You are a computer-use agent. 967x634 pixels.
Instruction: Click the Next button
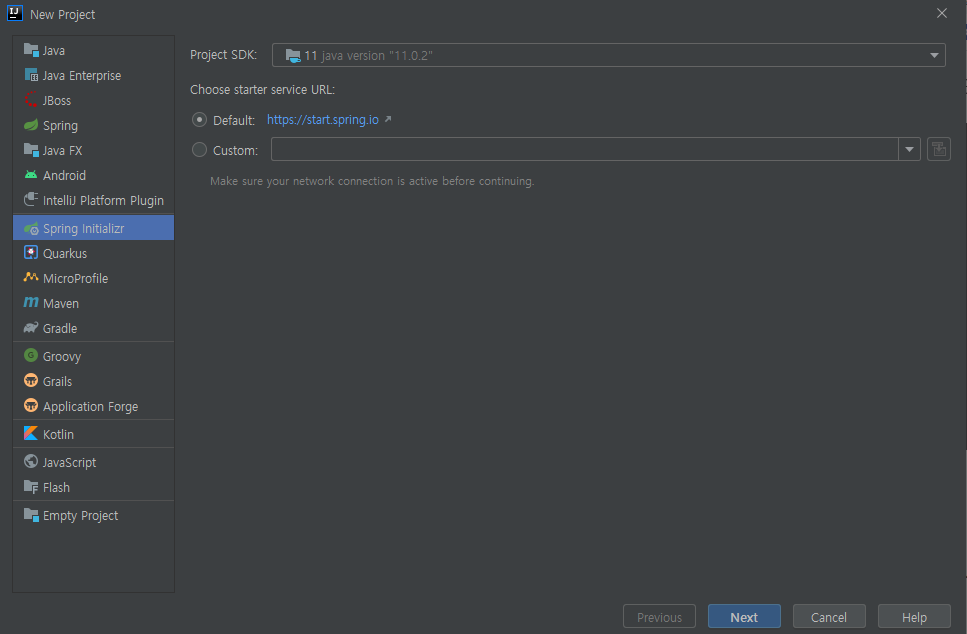744,617
